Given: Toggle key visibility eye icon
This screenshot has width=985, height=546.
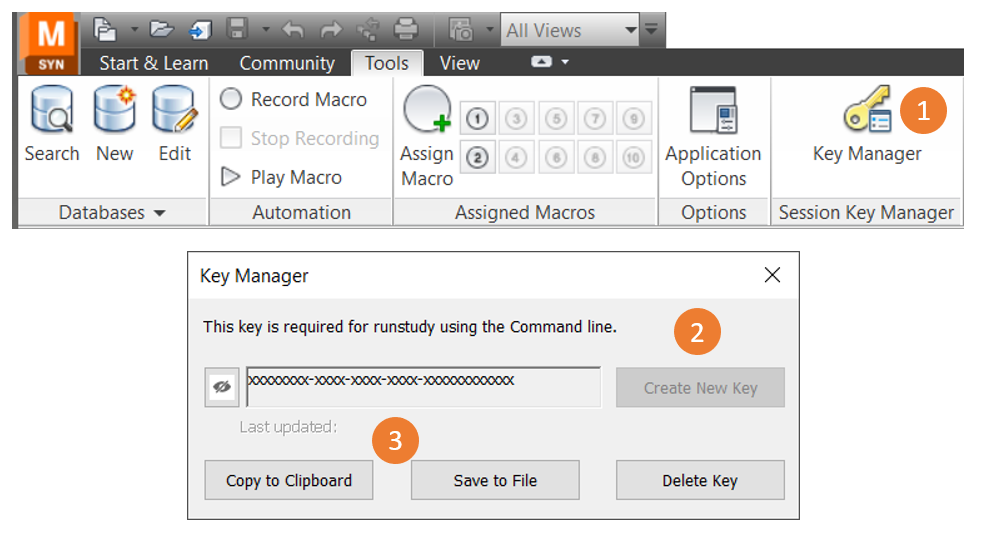Looking at the screenshot, I should point(221,387).
